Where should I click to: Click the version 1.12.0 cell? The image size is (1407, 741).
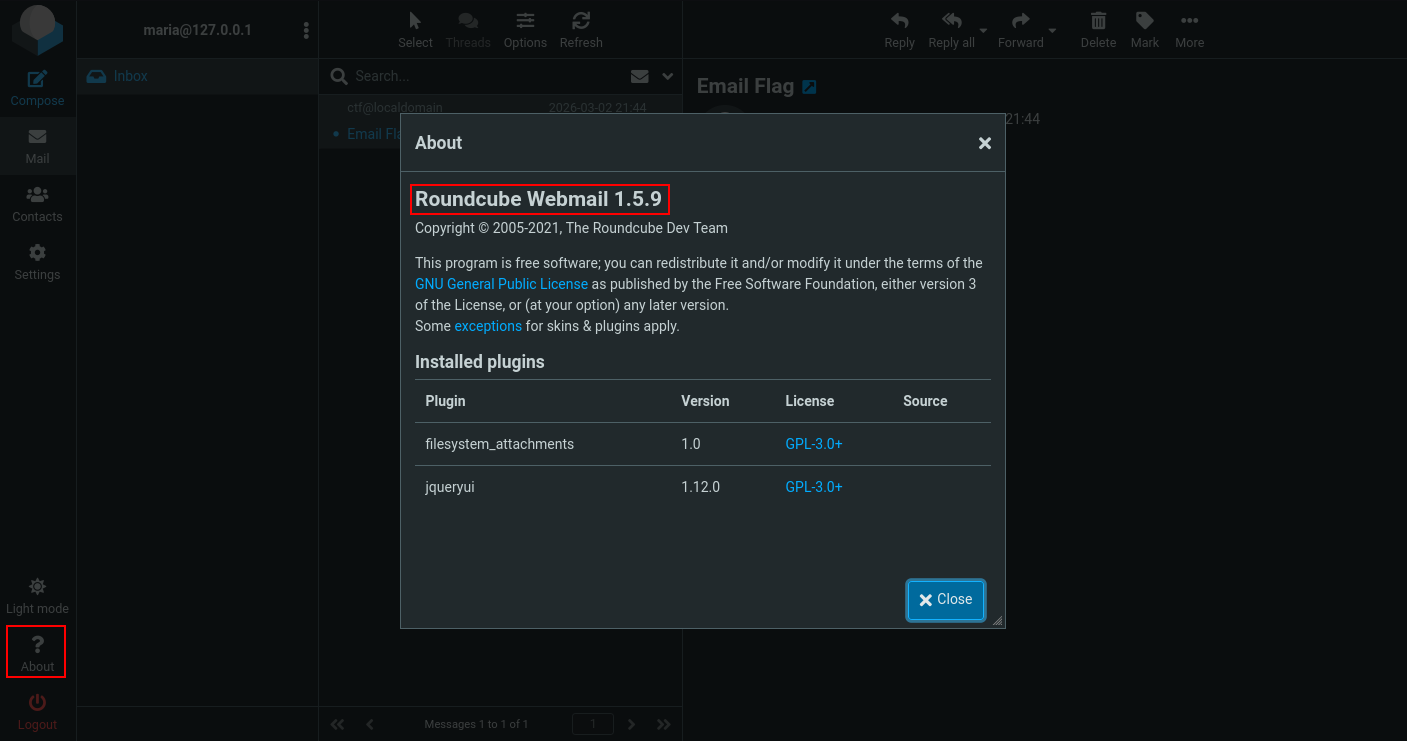701,487
